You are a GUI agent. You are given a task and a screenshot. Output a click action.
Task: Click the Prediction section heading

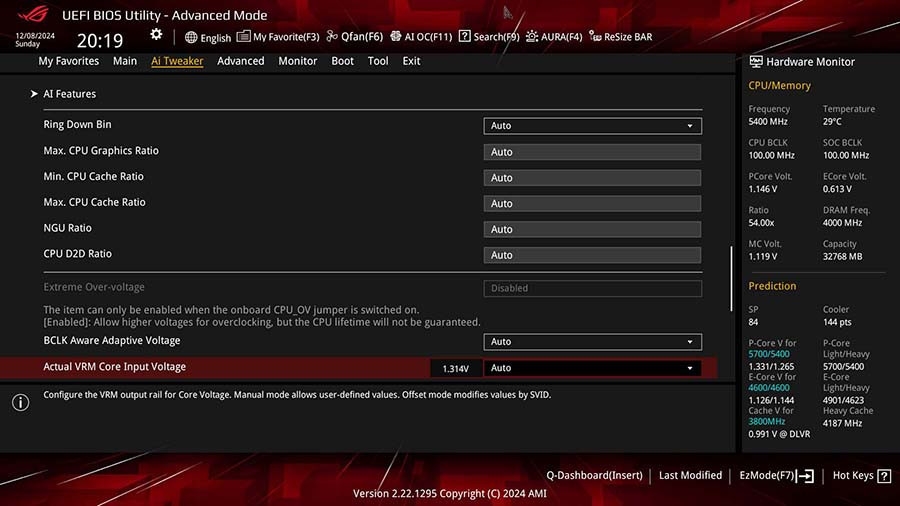[772, 286]
